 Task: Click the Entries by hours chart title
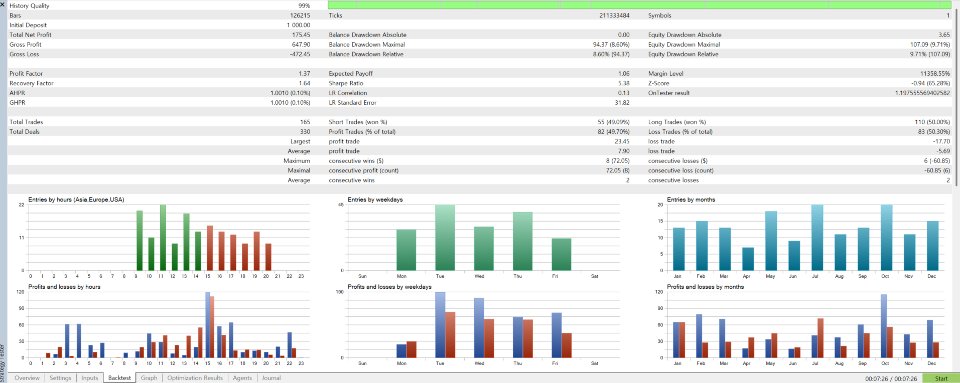pos(77,200)
